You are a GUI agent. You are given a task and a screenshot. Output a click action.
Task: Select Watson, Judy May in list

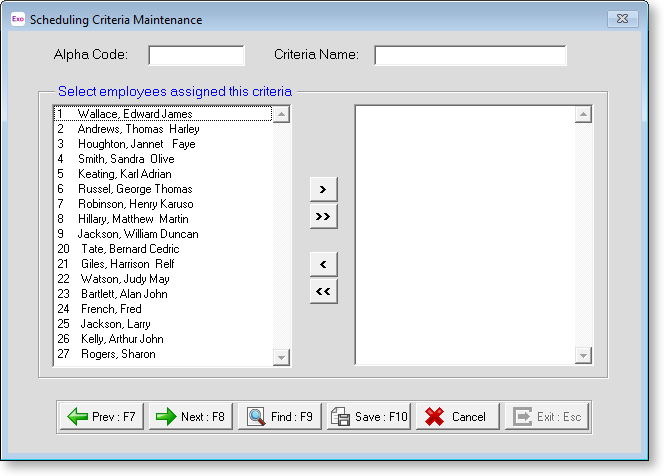click(125, 279)
